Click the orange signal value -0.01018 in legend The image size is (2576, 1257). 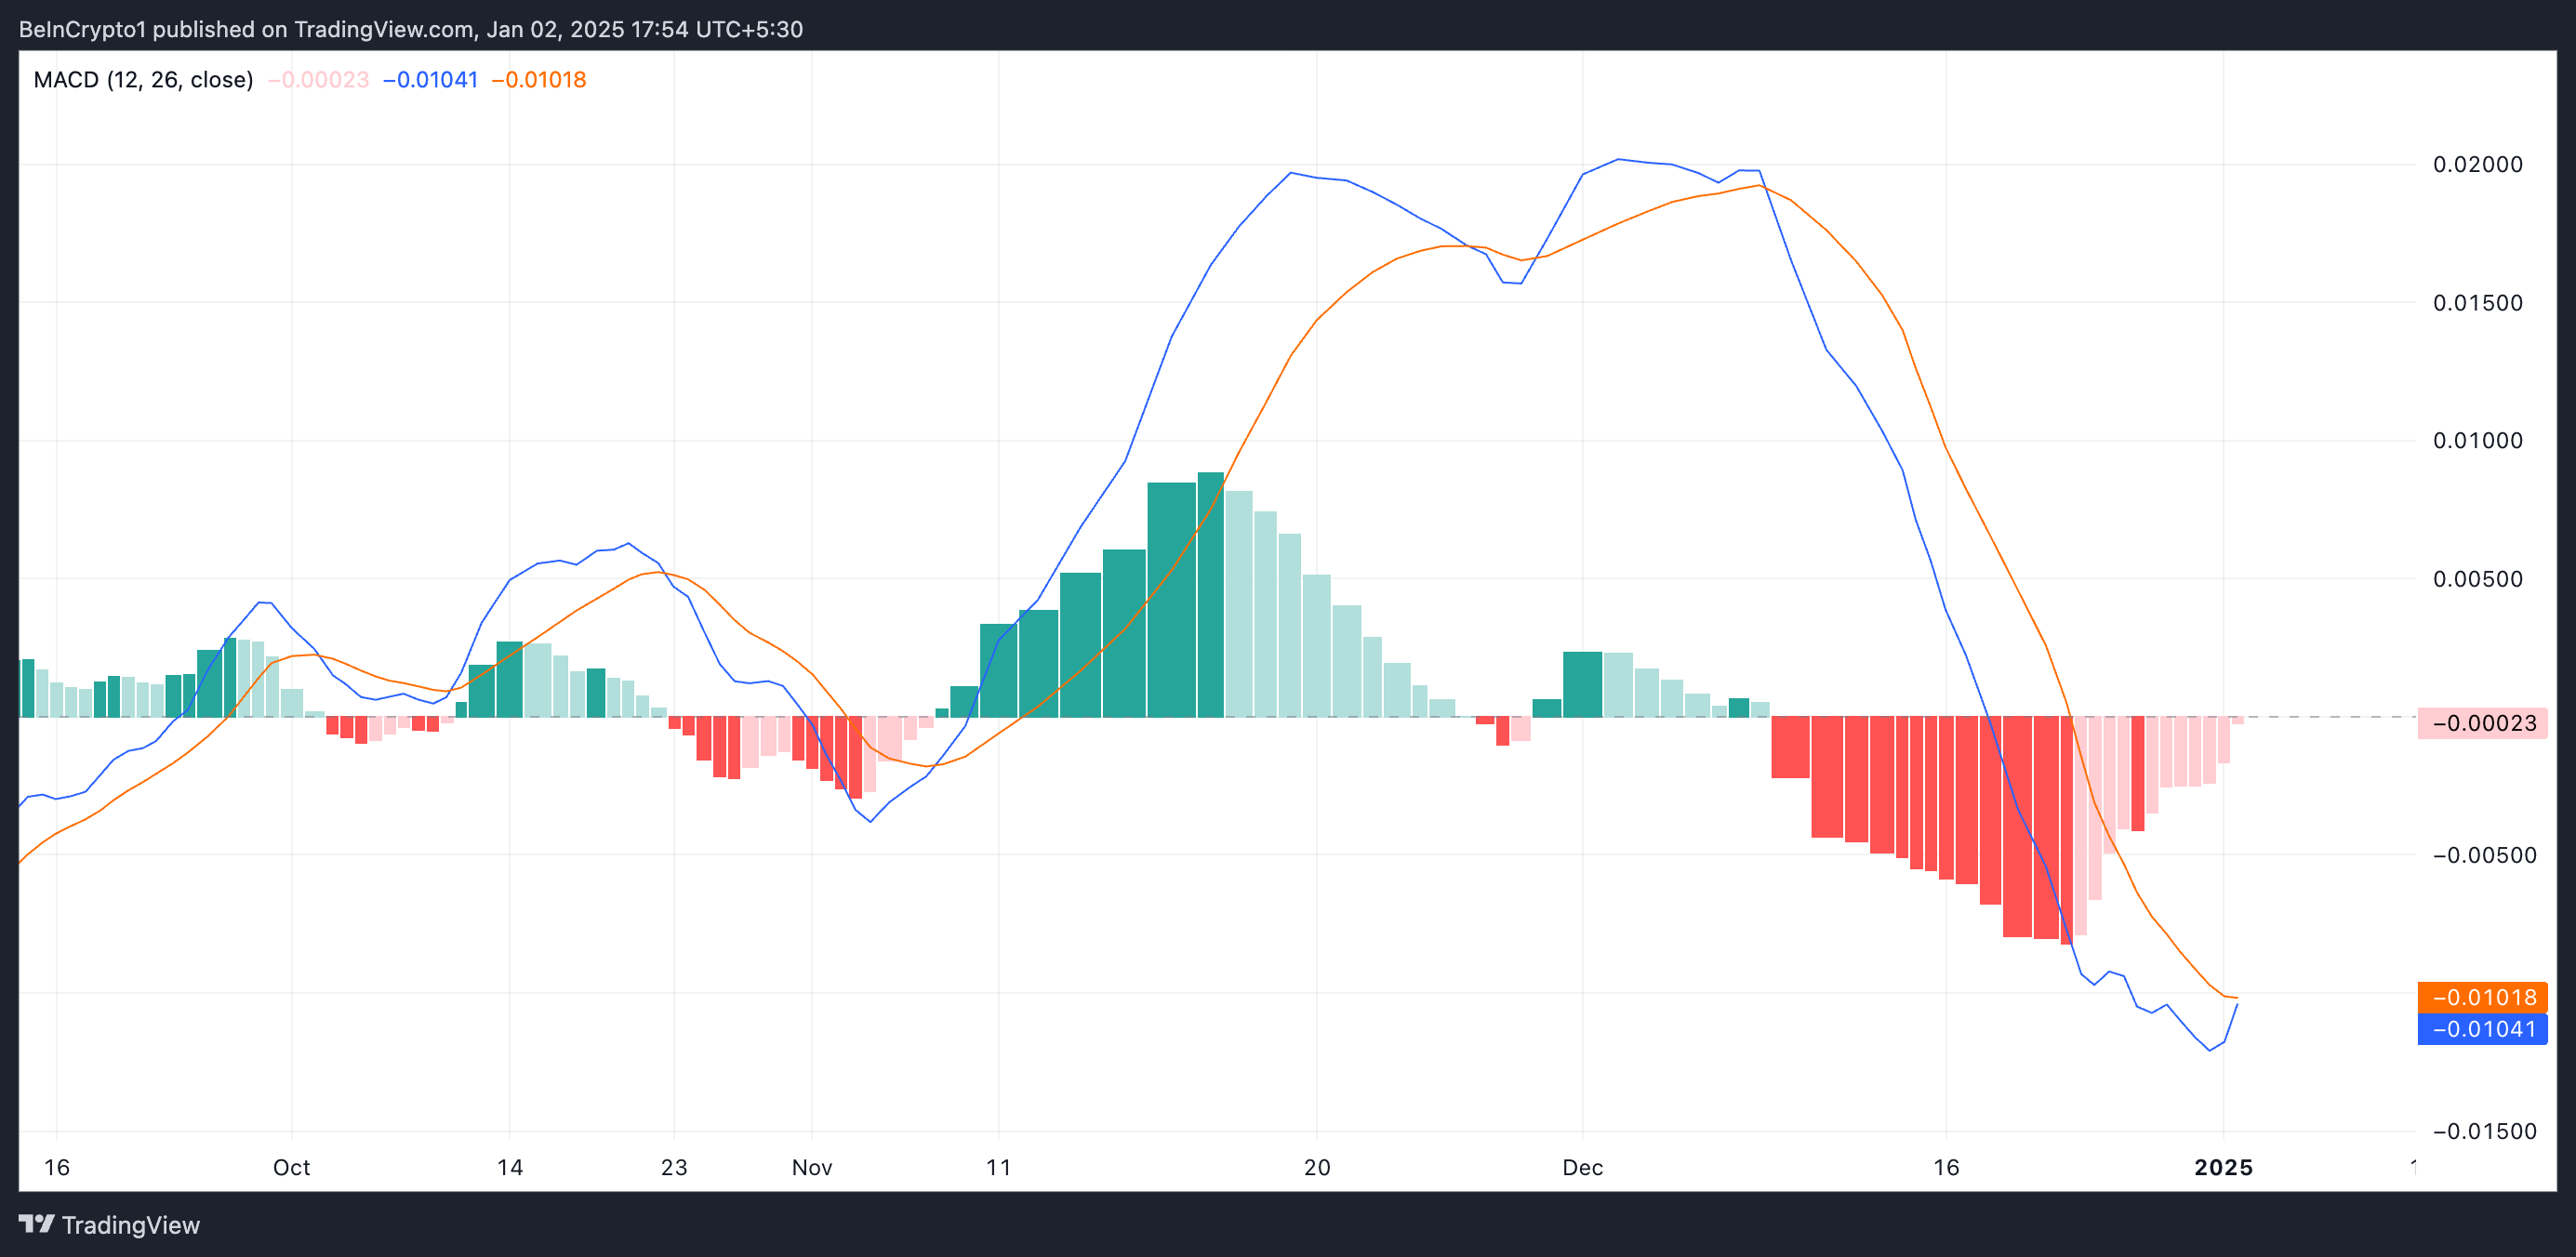(x=538, y=80)
